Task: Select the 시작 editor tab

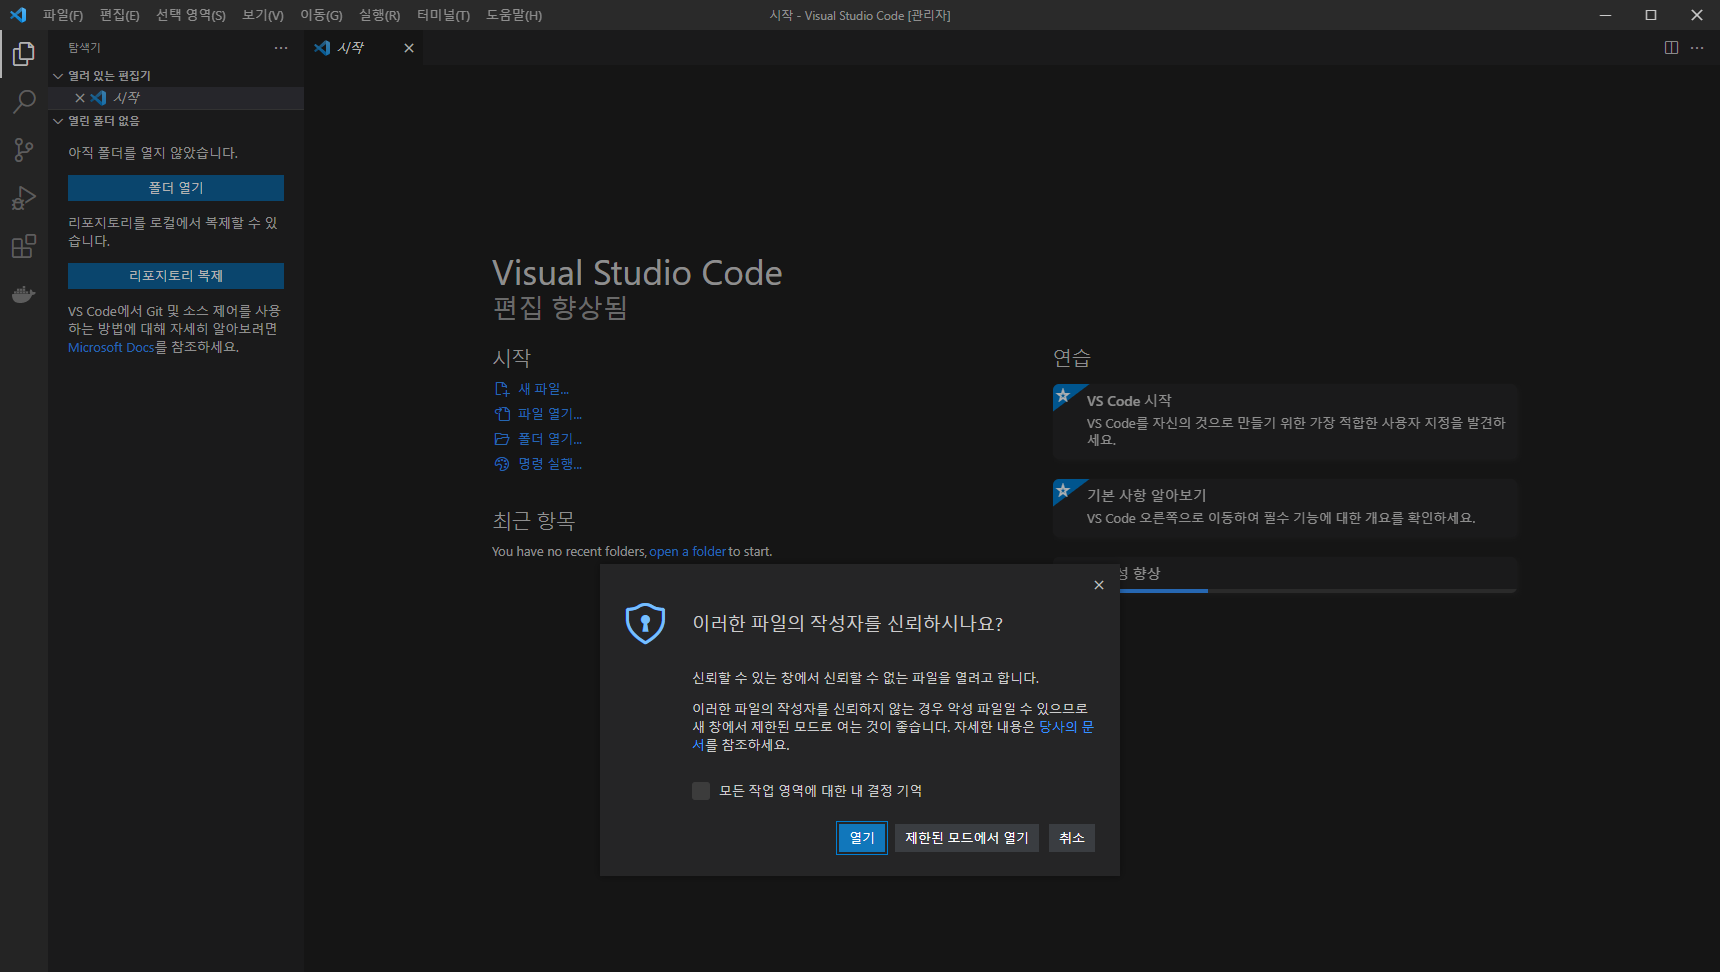Action: pyautogui.click(x=363, y=48)
